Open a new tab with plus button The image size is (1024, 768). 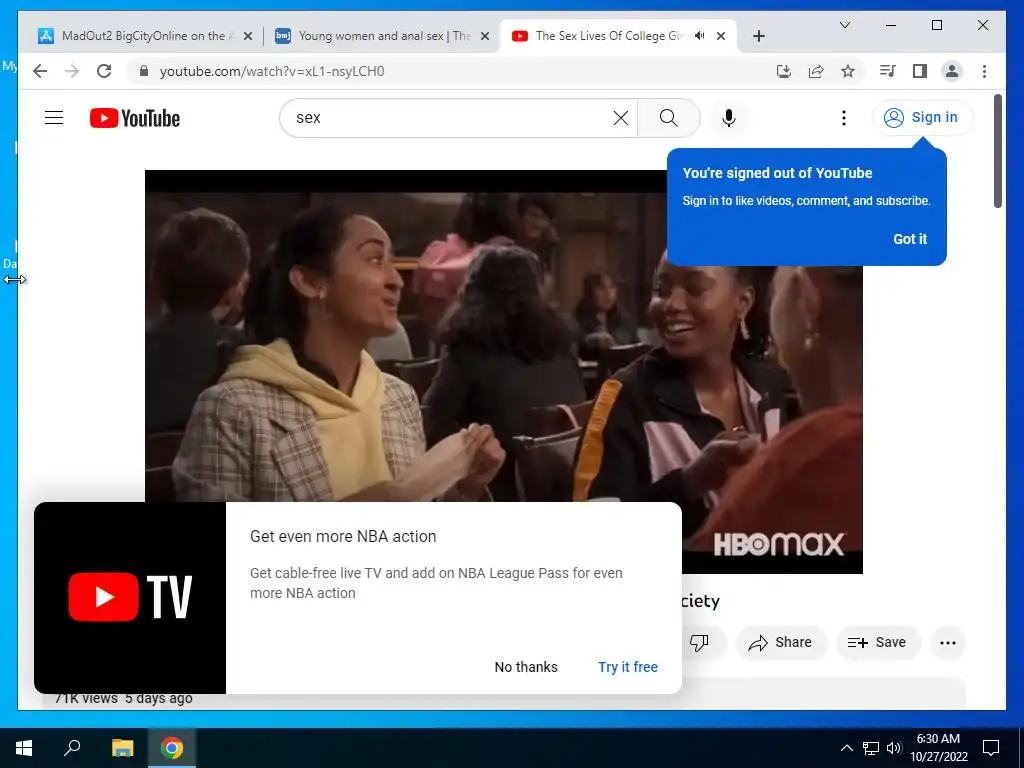tap(758, 36)
